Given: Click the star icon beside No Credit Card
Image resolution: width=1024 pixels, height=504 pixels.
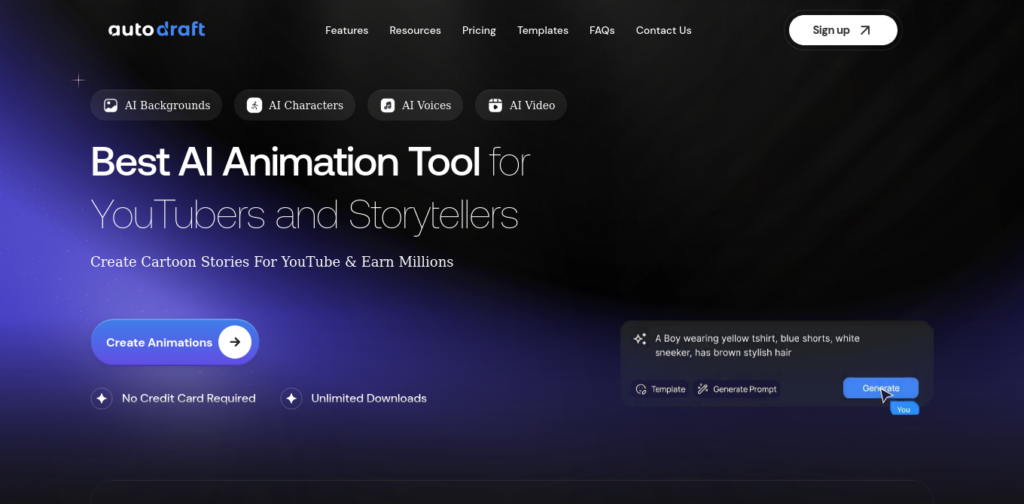Looking at the screenshot, I should [102, 398].
